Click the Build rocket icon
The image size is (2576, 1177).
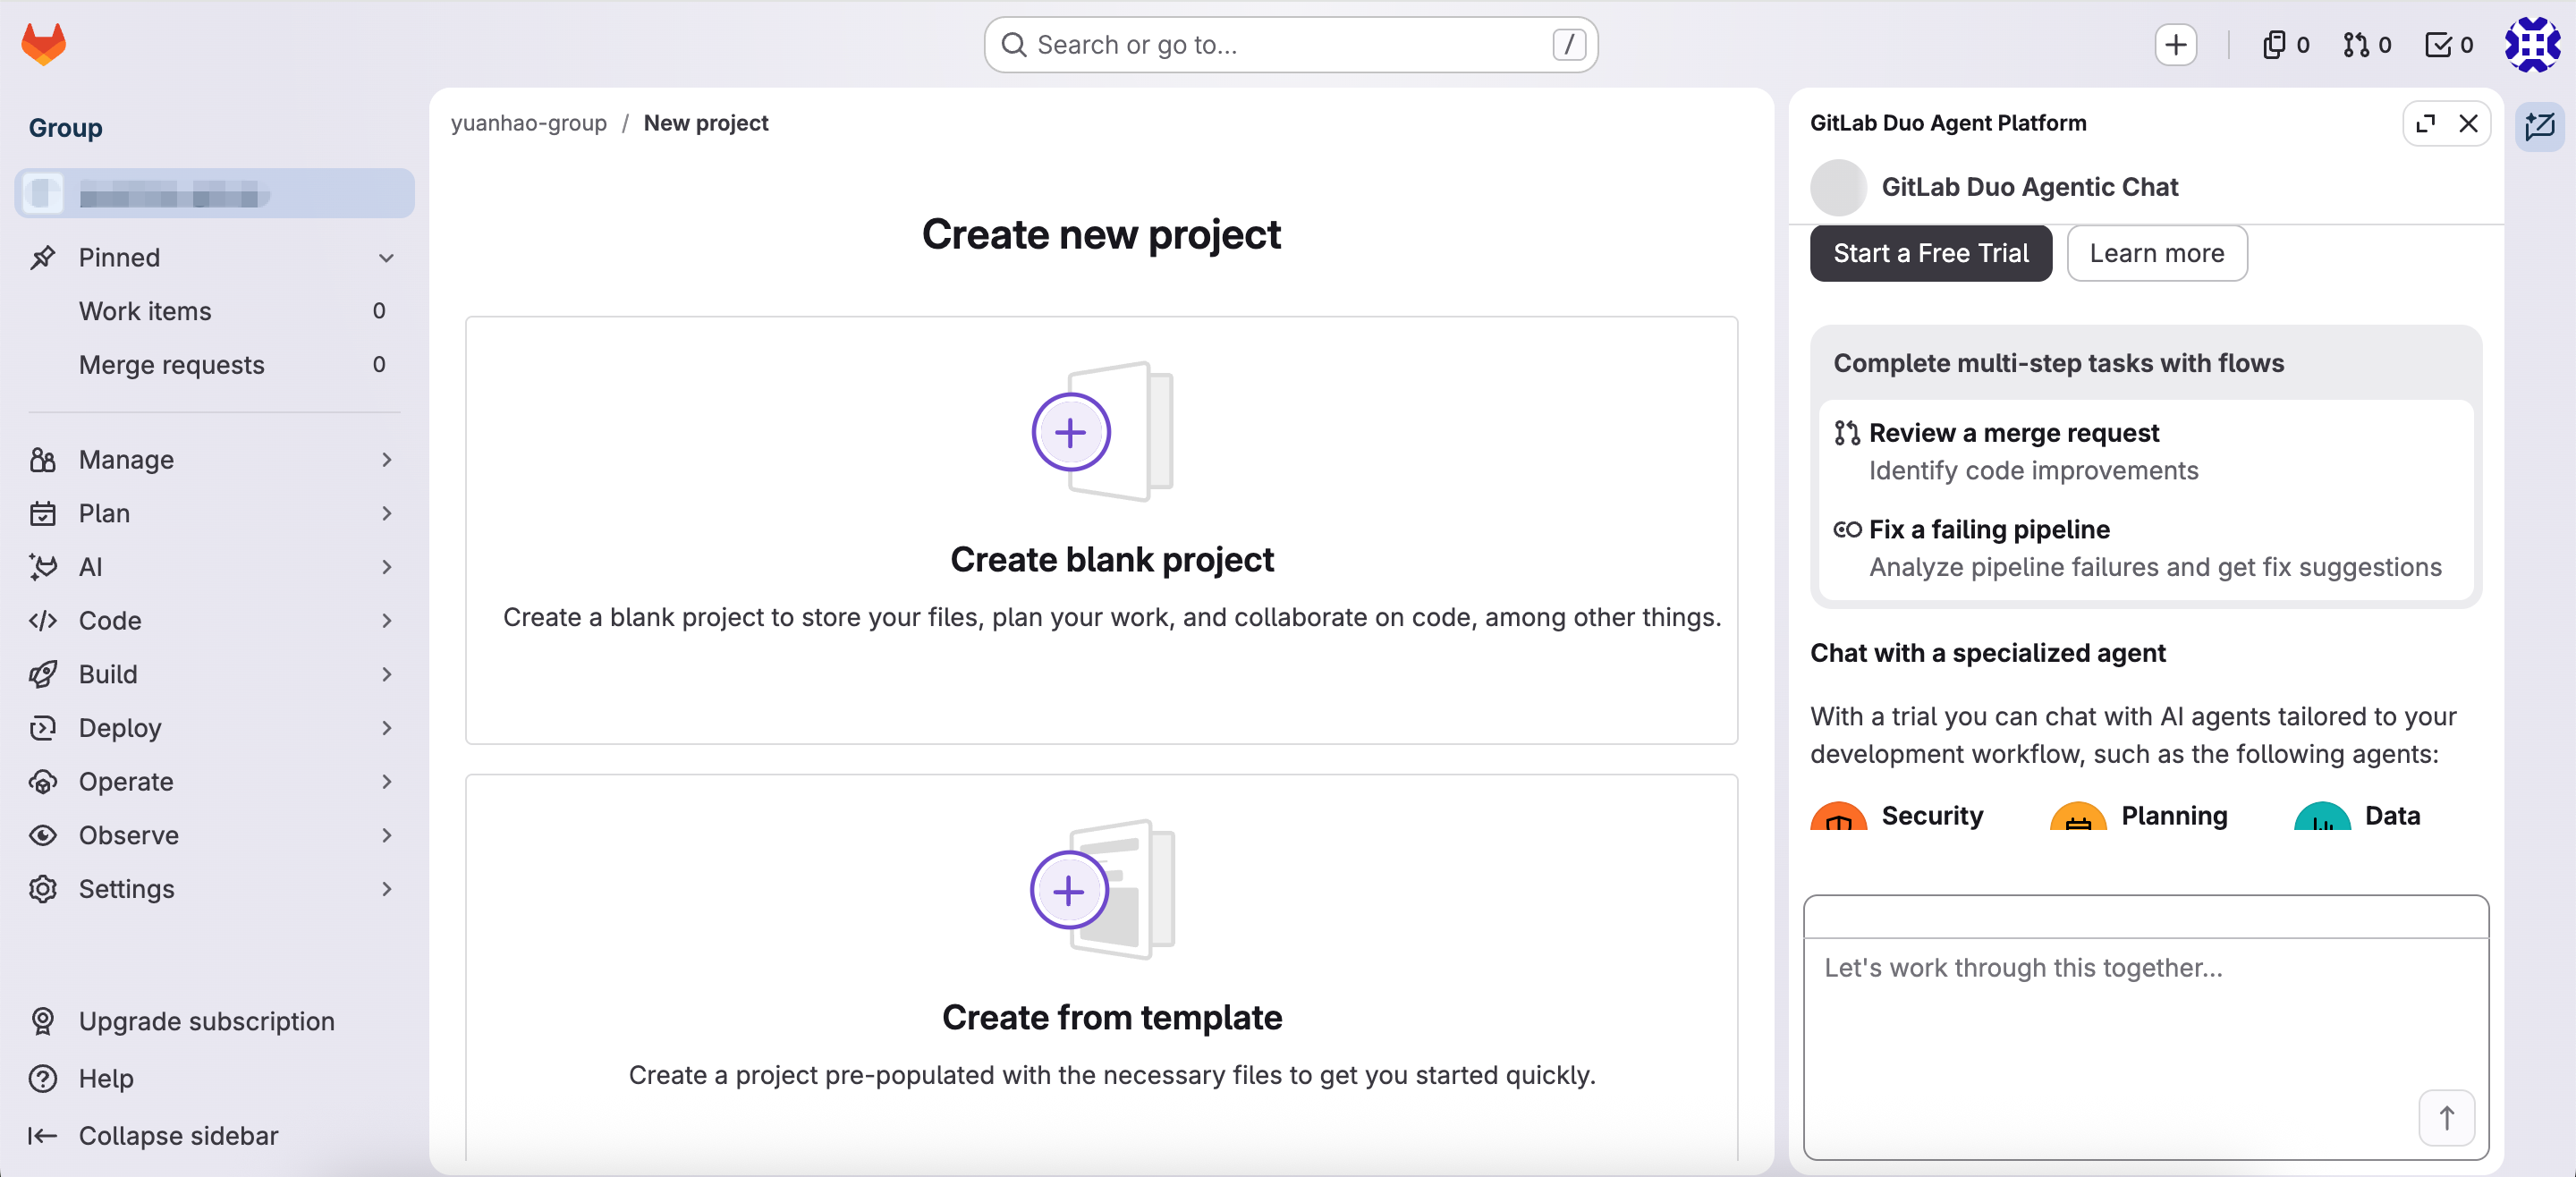coord(42,675)
